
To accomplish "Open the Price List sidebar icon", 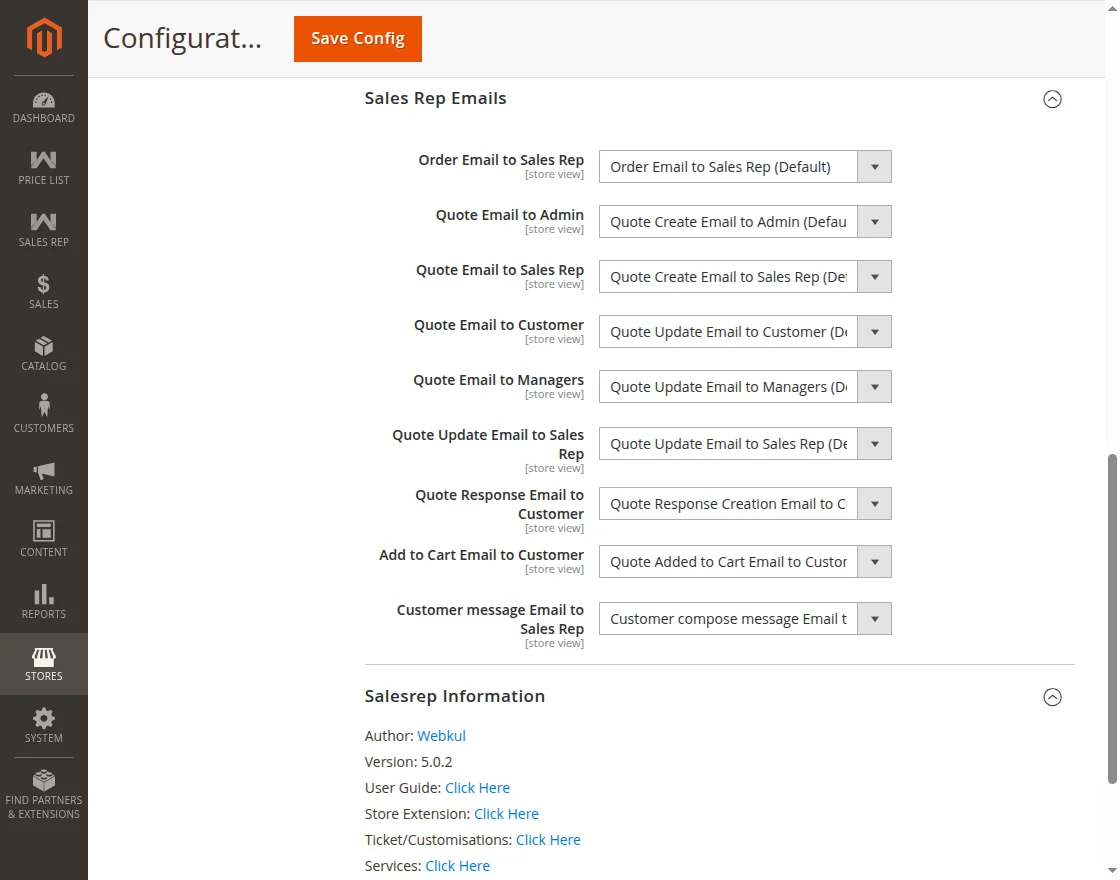I will coord(44,160).
